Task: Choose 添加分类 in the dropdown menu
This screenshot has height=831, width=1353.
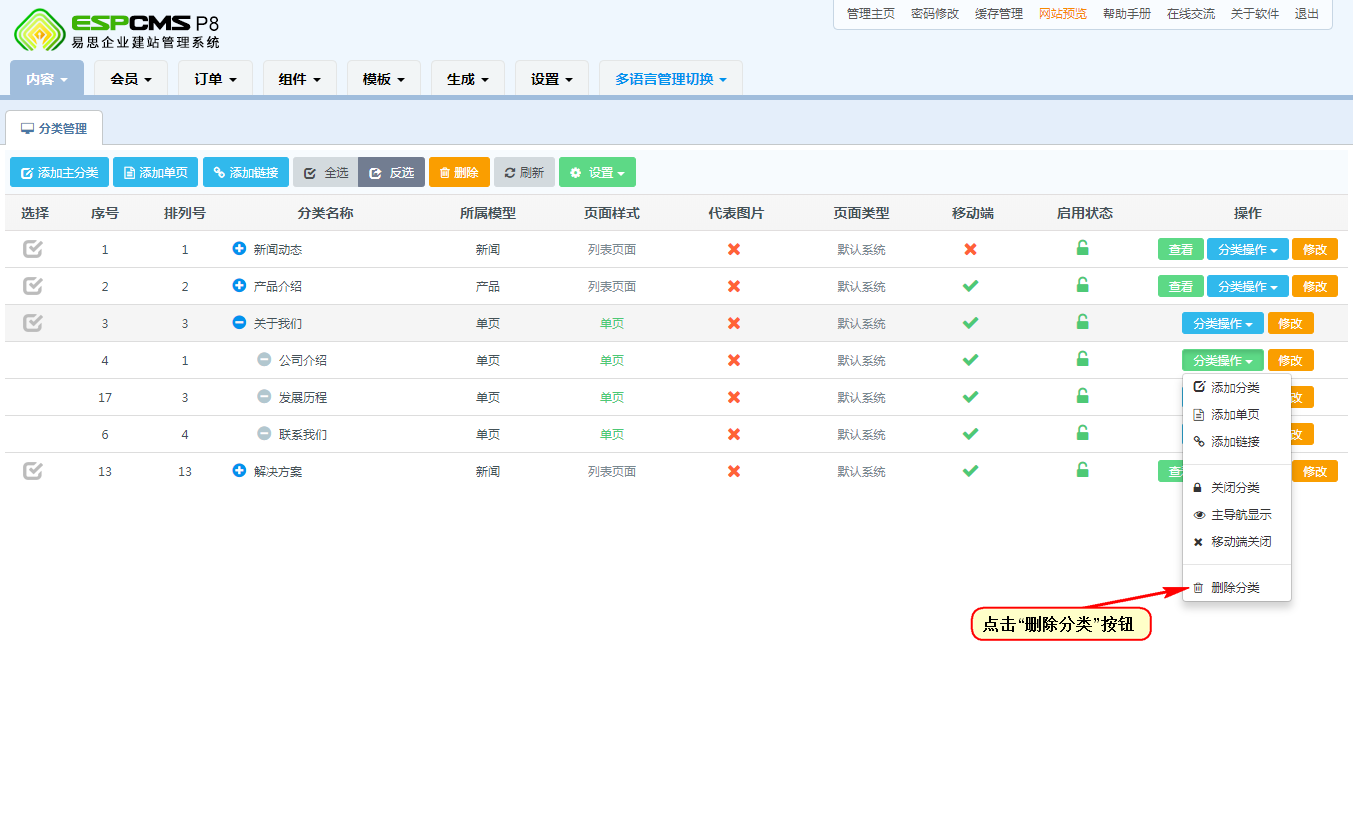Action: coord(1236,388)
